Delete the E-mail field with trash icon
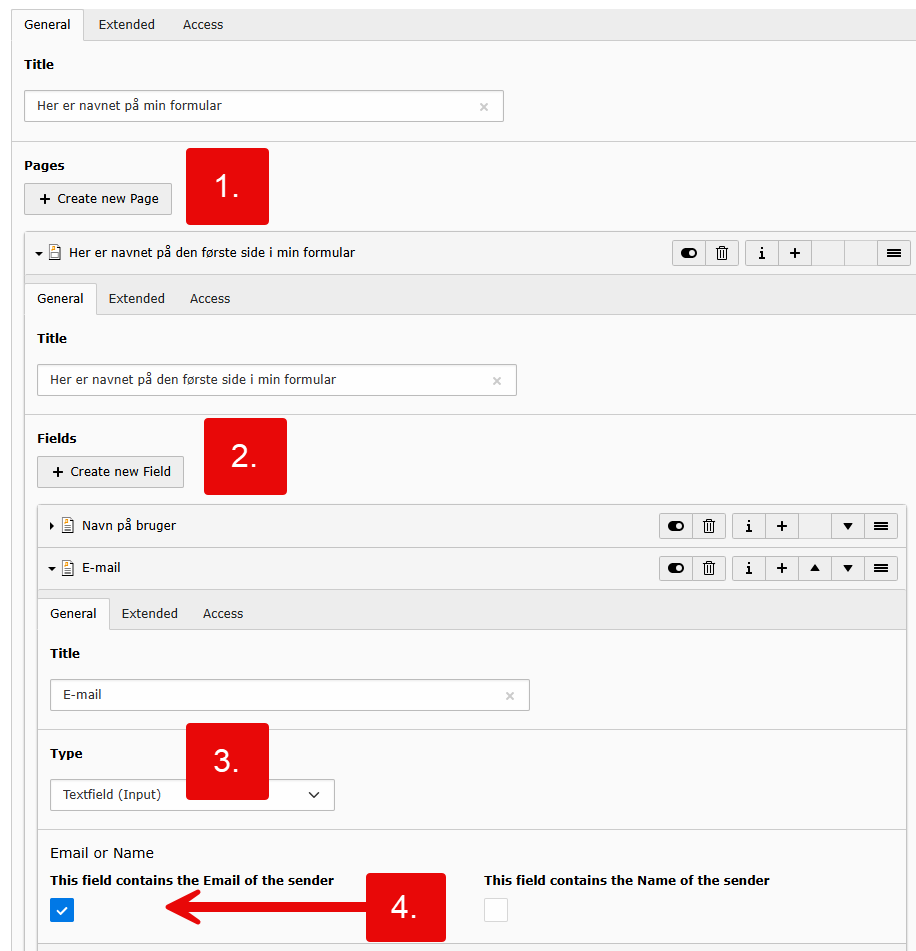 coord(709,568)
